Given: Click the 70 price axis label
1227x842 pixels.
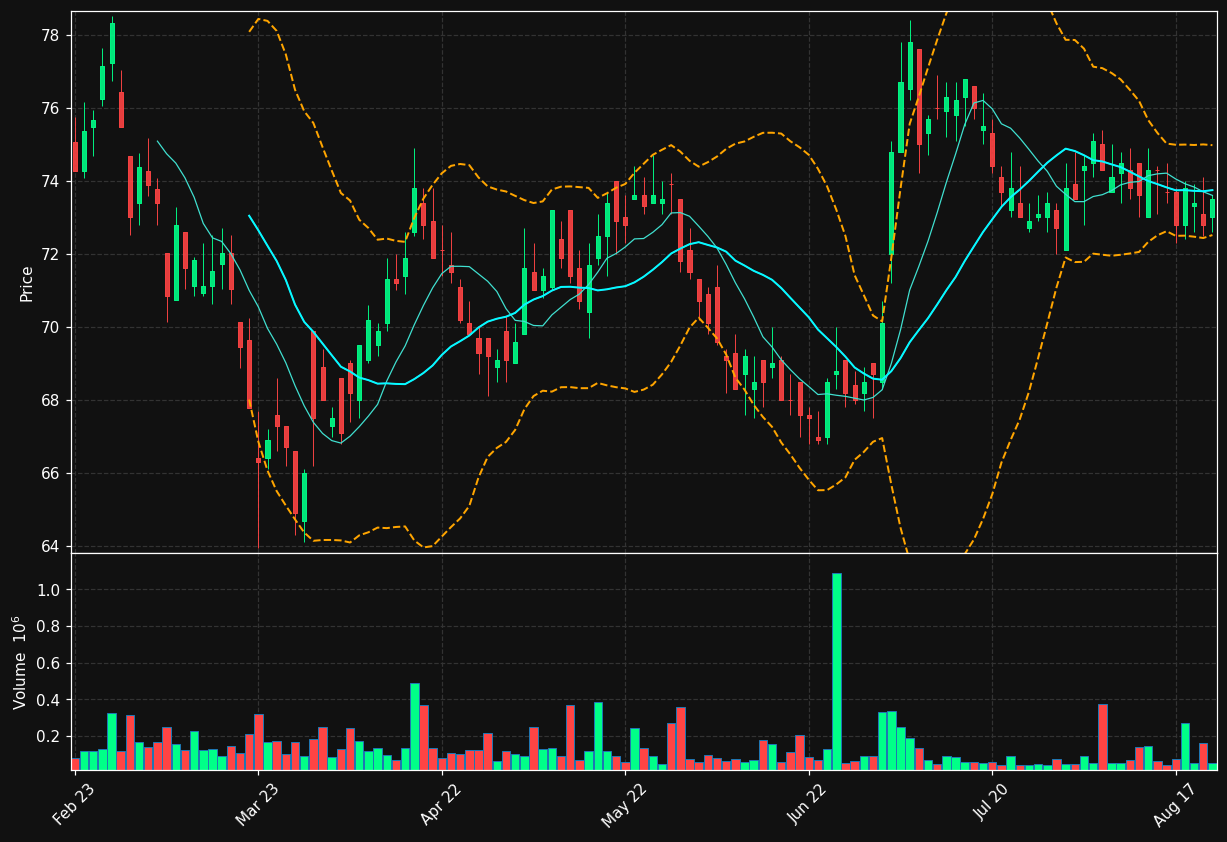Looking at the screenshot, I should pos(51,328).
